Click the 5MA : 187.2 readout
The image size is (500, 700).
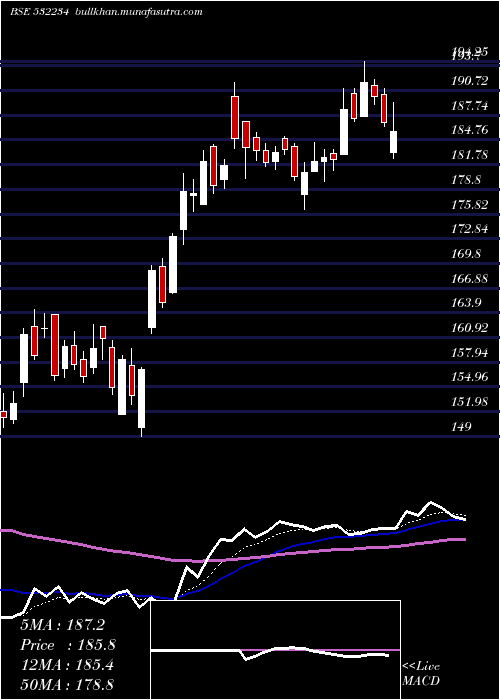[x=62, y=625]
